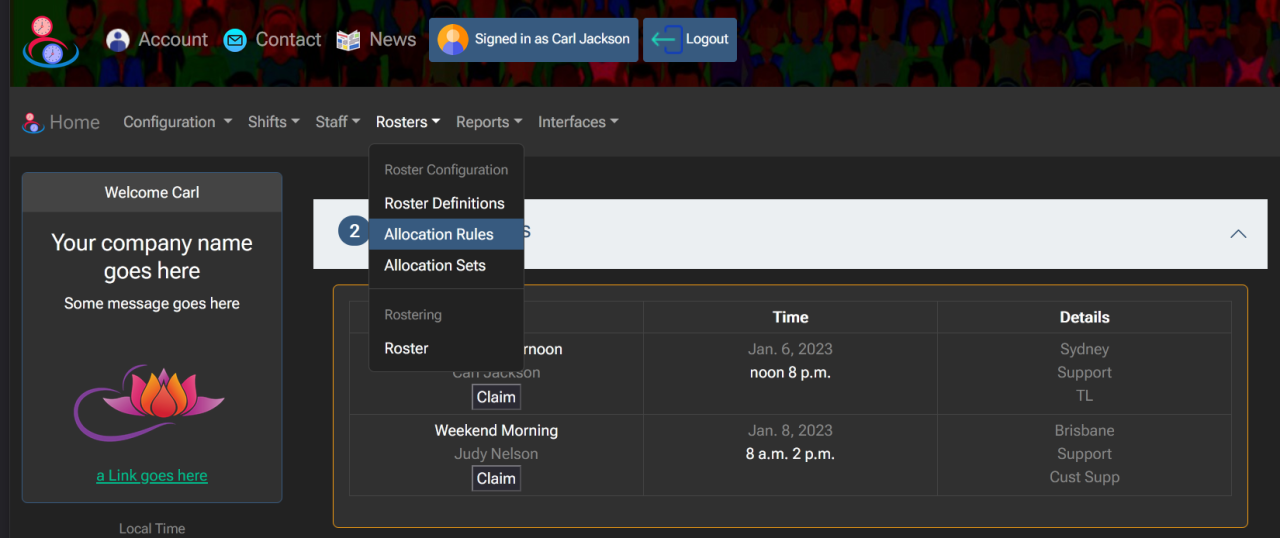The width and height of the screenshot is (1280, 538).
Task: Click the Logout arrow icon
Action: (x=666, y=40)
